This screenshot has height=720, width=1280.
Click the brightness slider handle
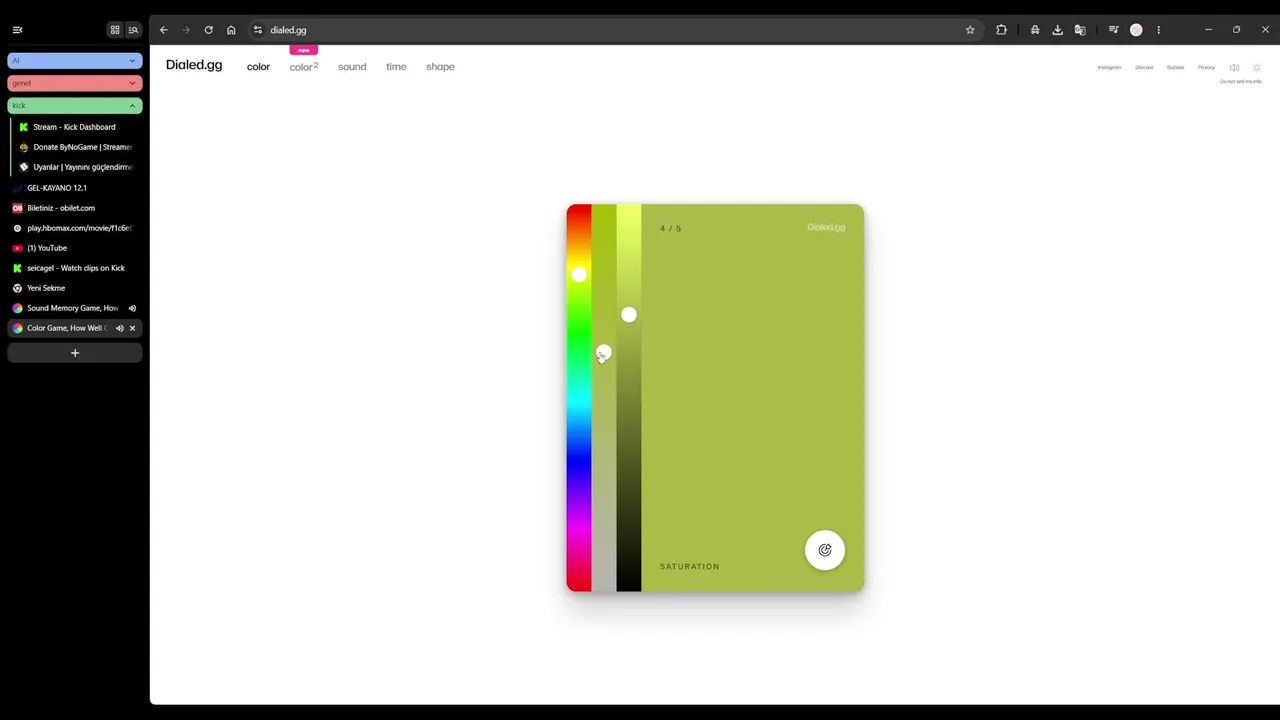coord(628,315)
